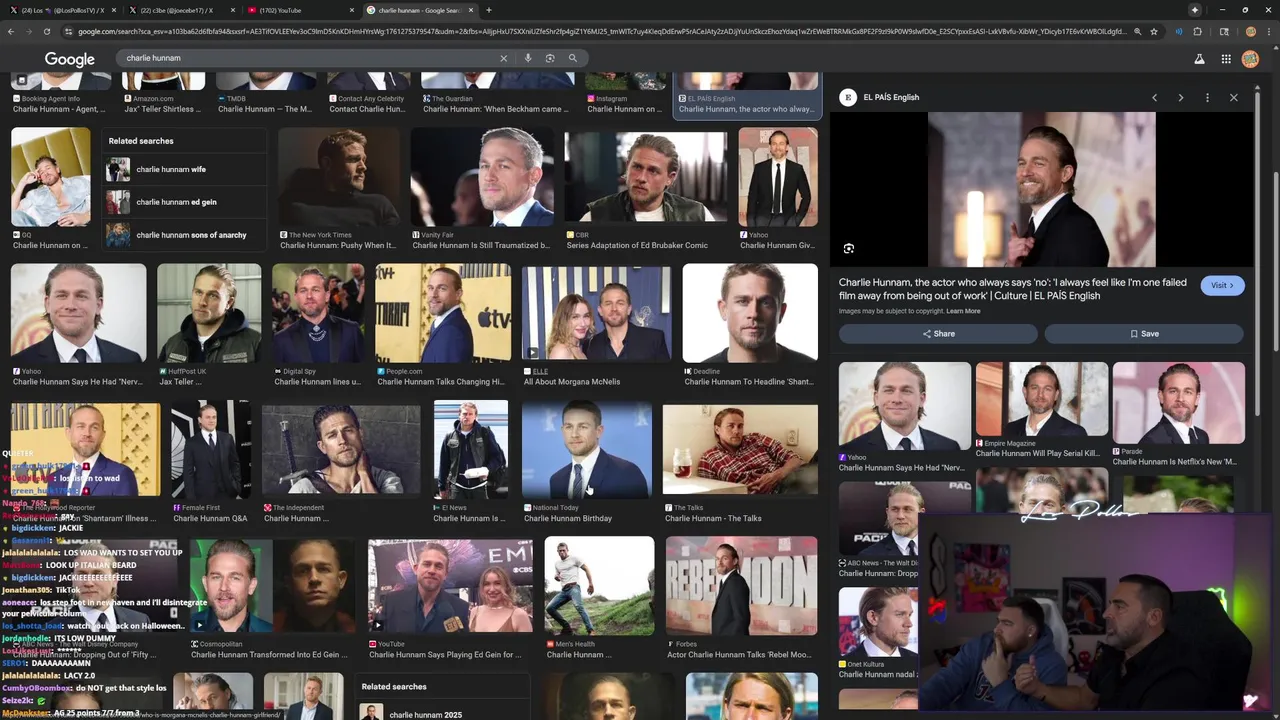Open People.com Talks Changing thumbnail
Viewport: 1280px width, 720px height.
click(x=443, y=313)
